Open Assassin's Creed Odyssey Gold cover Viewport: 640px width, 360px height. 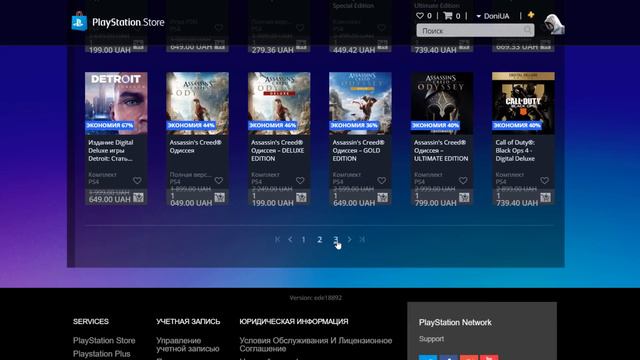[x=360, y=103]
